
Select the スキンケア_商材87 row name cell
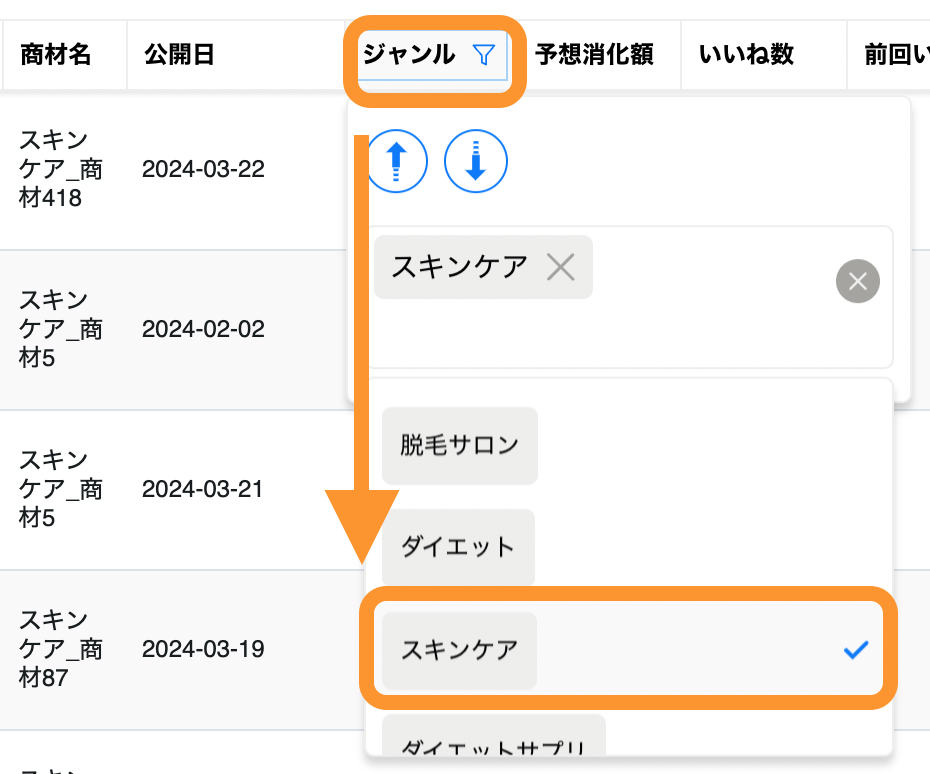(x=61, y=649)
